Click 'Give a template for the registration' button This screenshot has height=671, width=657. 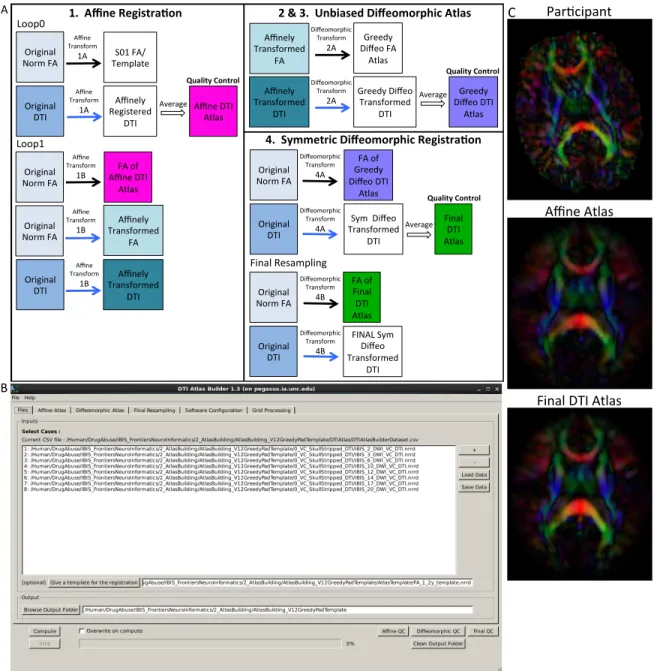click(x=94, y=582)
